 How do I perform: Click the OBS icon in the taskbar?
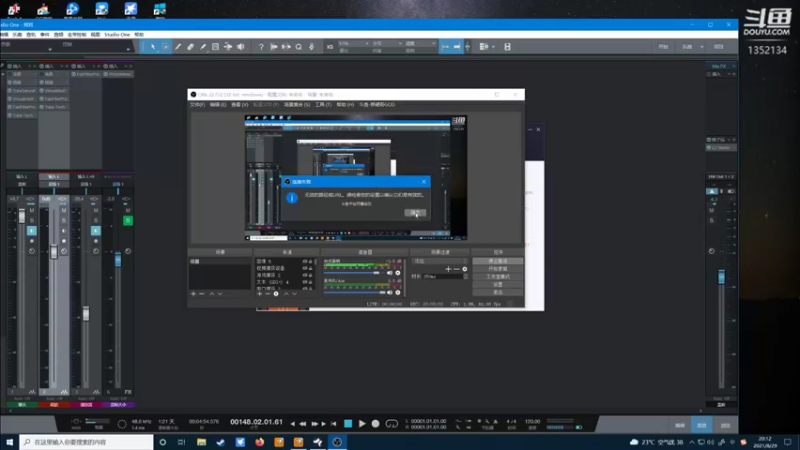click(337, 442)
